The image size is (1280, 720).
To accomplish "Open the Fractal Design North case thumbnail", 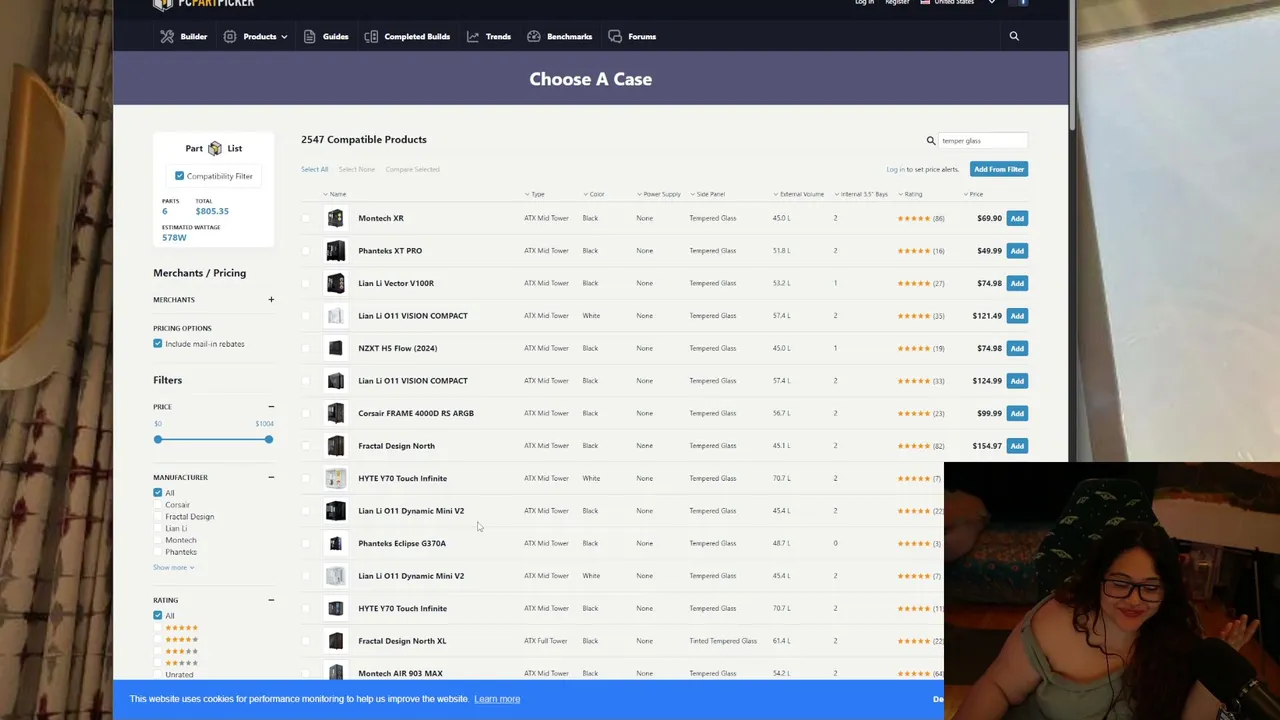I will 335,446.
